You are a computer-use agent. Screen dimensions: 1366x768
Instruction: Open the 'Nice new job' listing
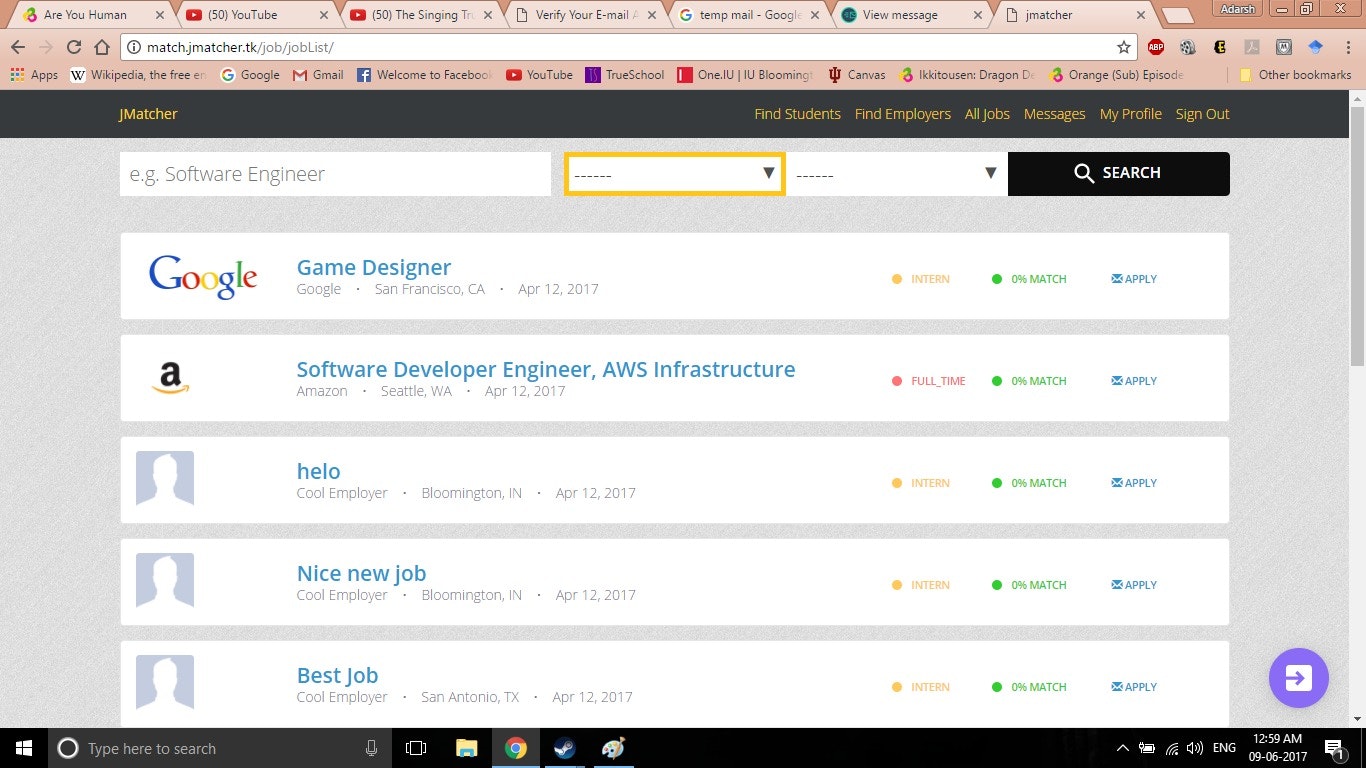[361, 573]
